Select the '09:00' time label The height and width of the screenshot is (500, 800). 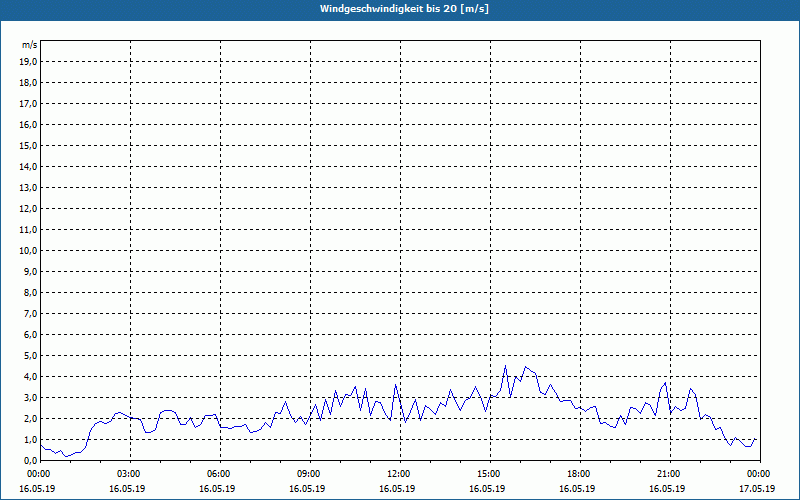[309, 474]
